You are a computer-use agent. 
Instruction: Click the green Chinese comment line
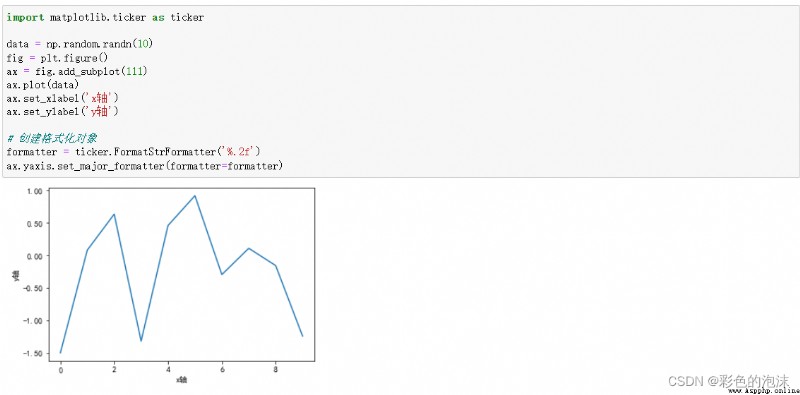(52, 138)
